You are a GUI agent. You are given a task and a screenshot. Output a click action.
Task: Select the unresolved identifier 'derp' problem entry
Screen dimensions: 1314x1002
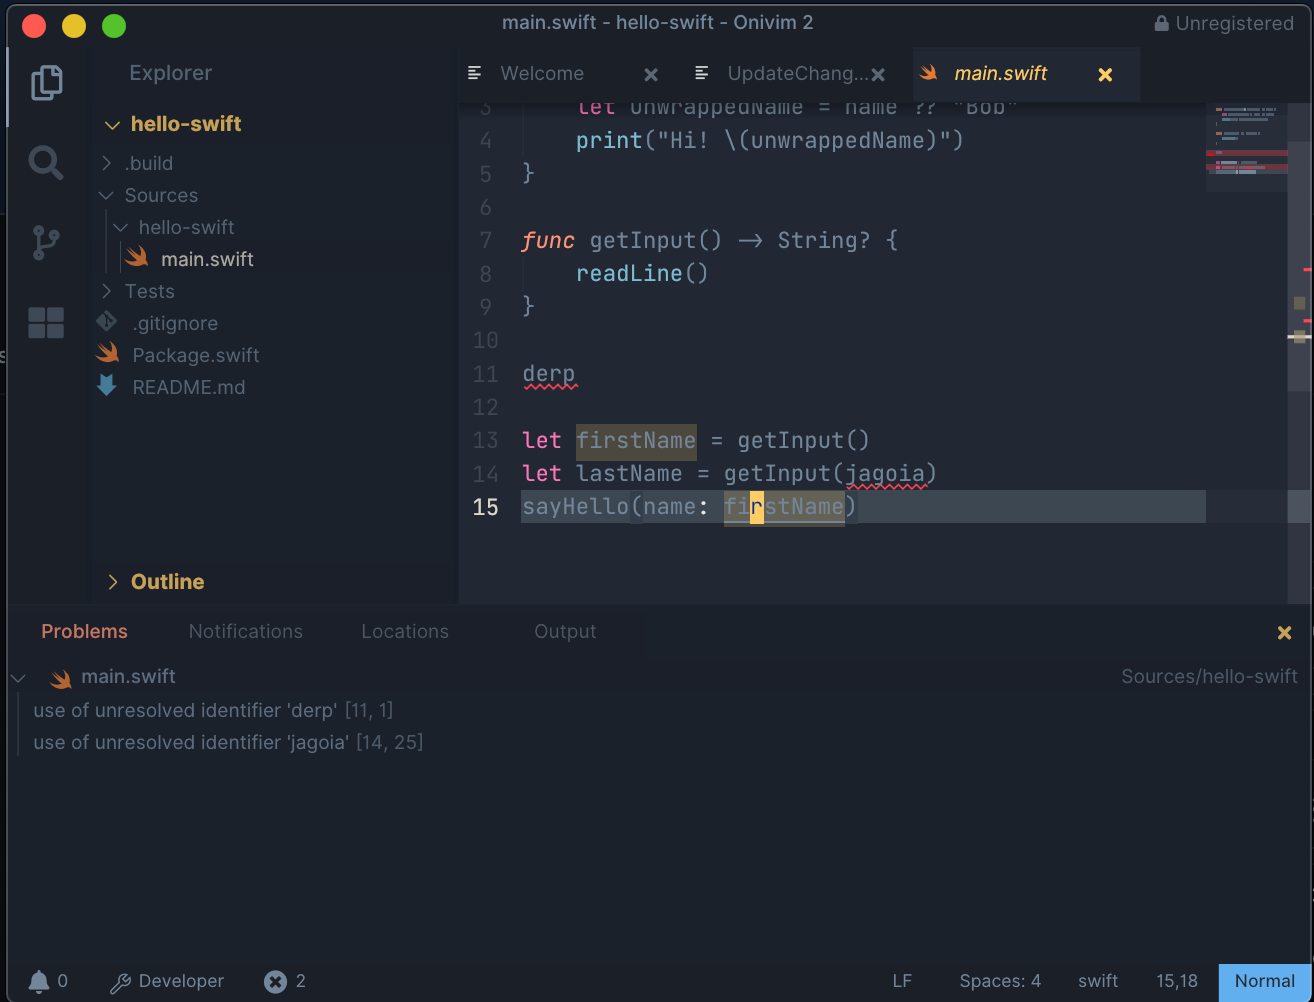(x=212, y=710)
